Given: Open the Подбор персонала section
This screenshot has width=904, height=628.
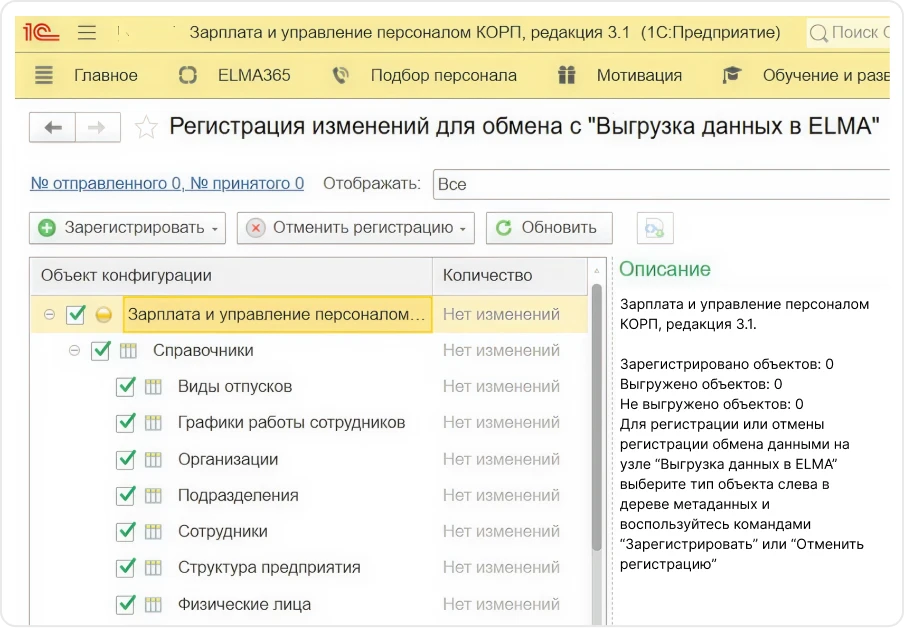Looking at the screenshot, I should coord(425,75).
